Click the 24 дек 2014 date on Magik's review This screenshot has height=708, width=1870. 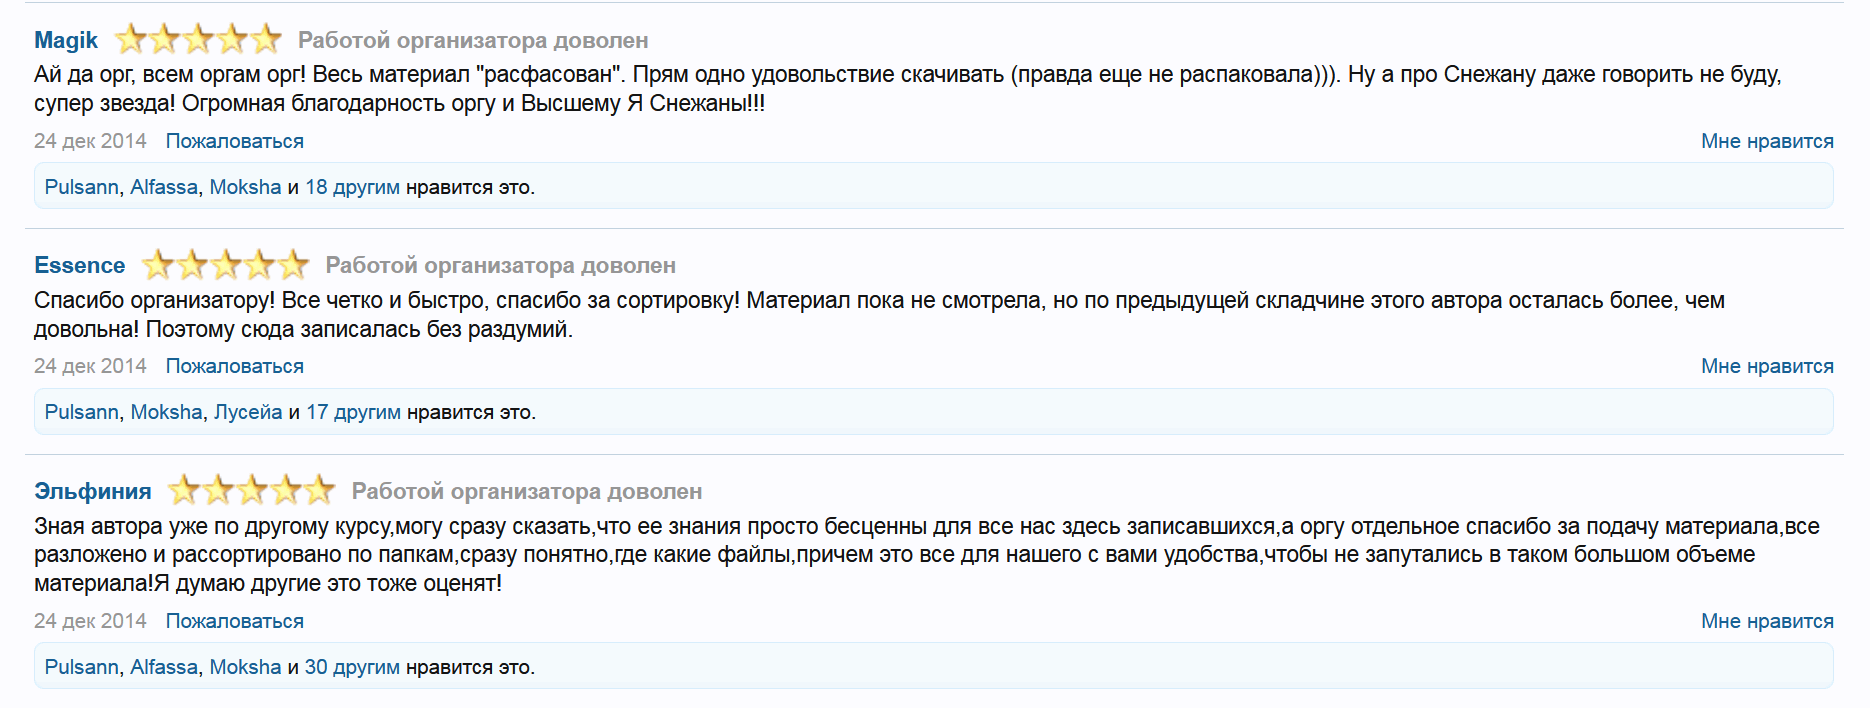[90, 141]
